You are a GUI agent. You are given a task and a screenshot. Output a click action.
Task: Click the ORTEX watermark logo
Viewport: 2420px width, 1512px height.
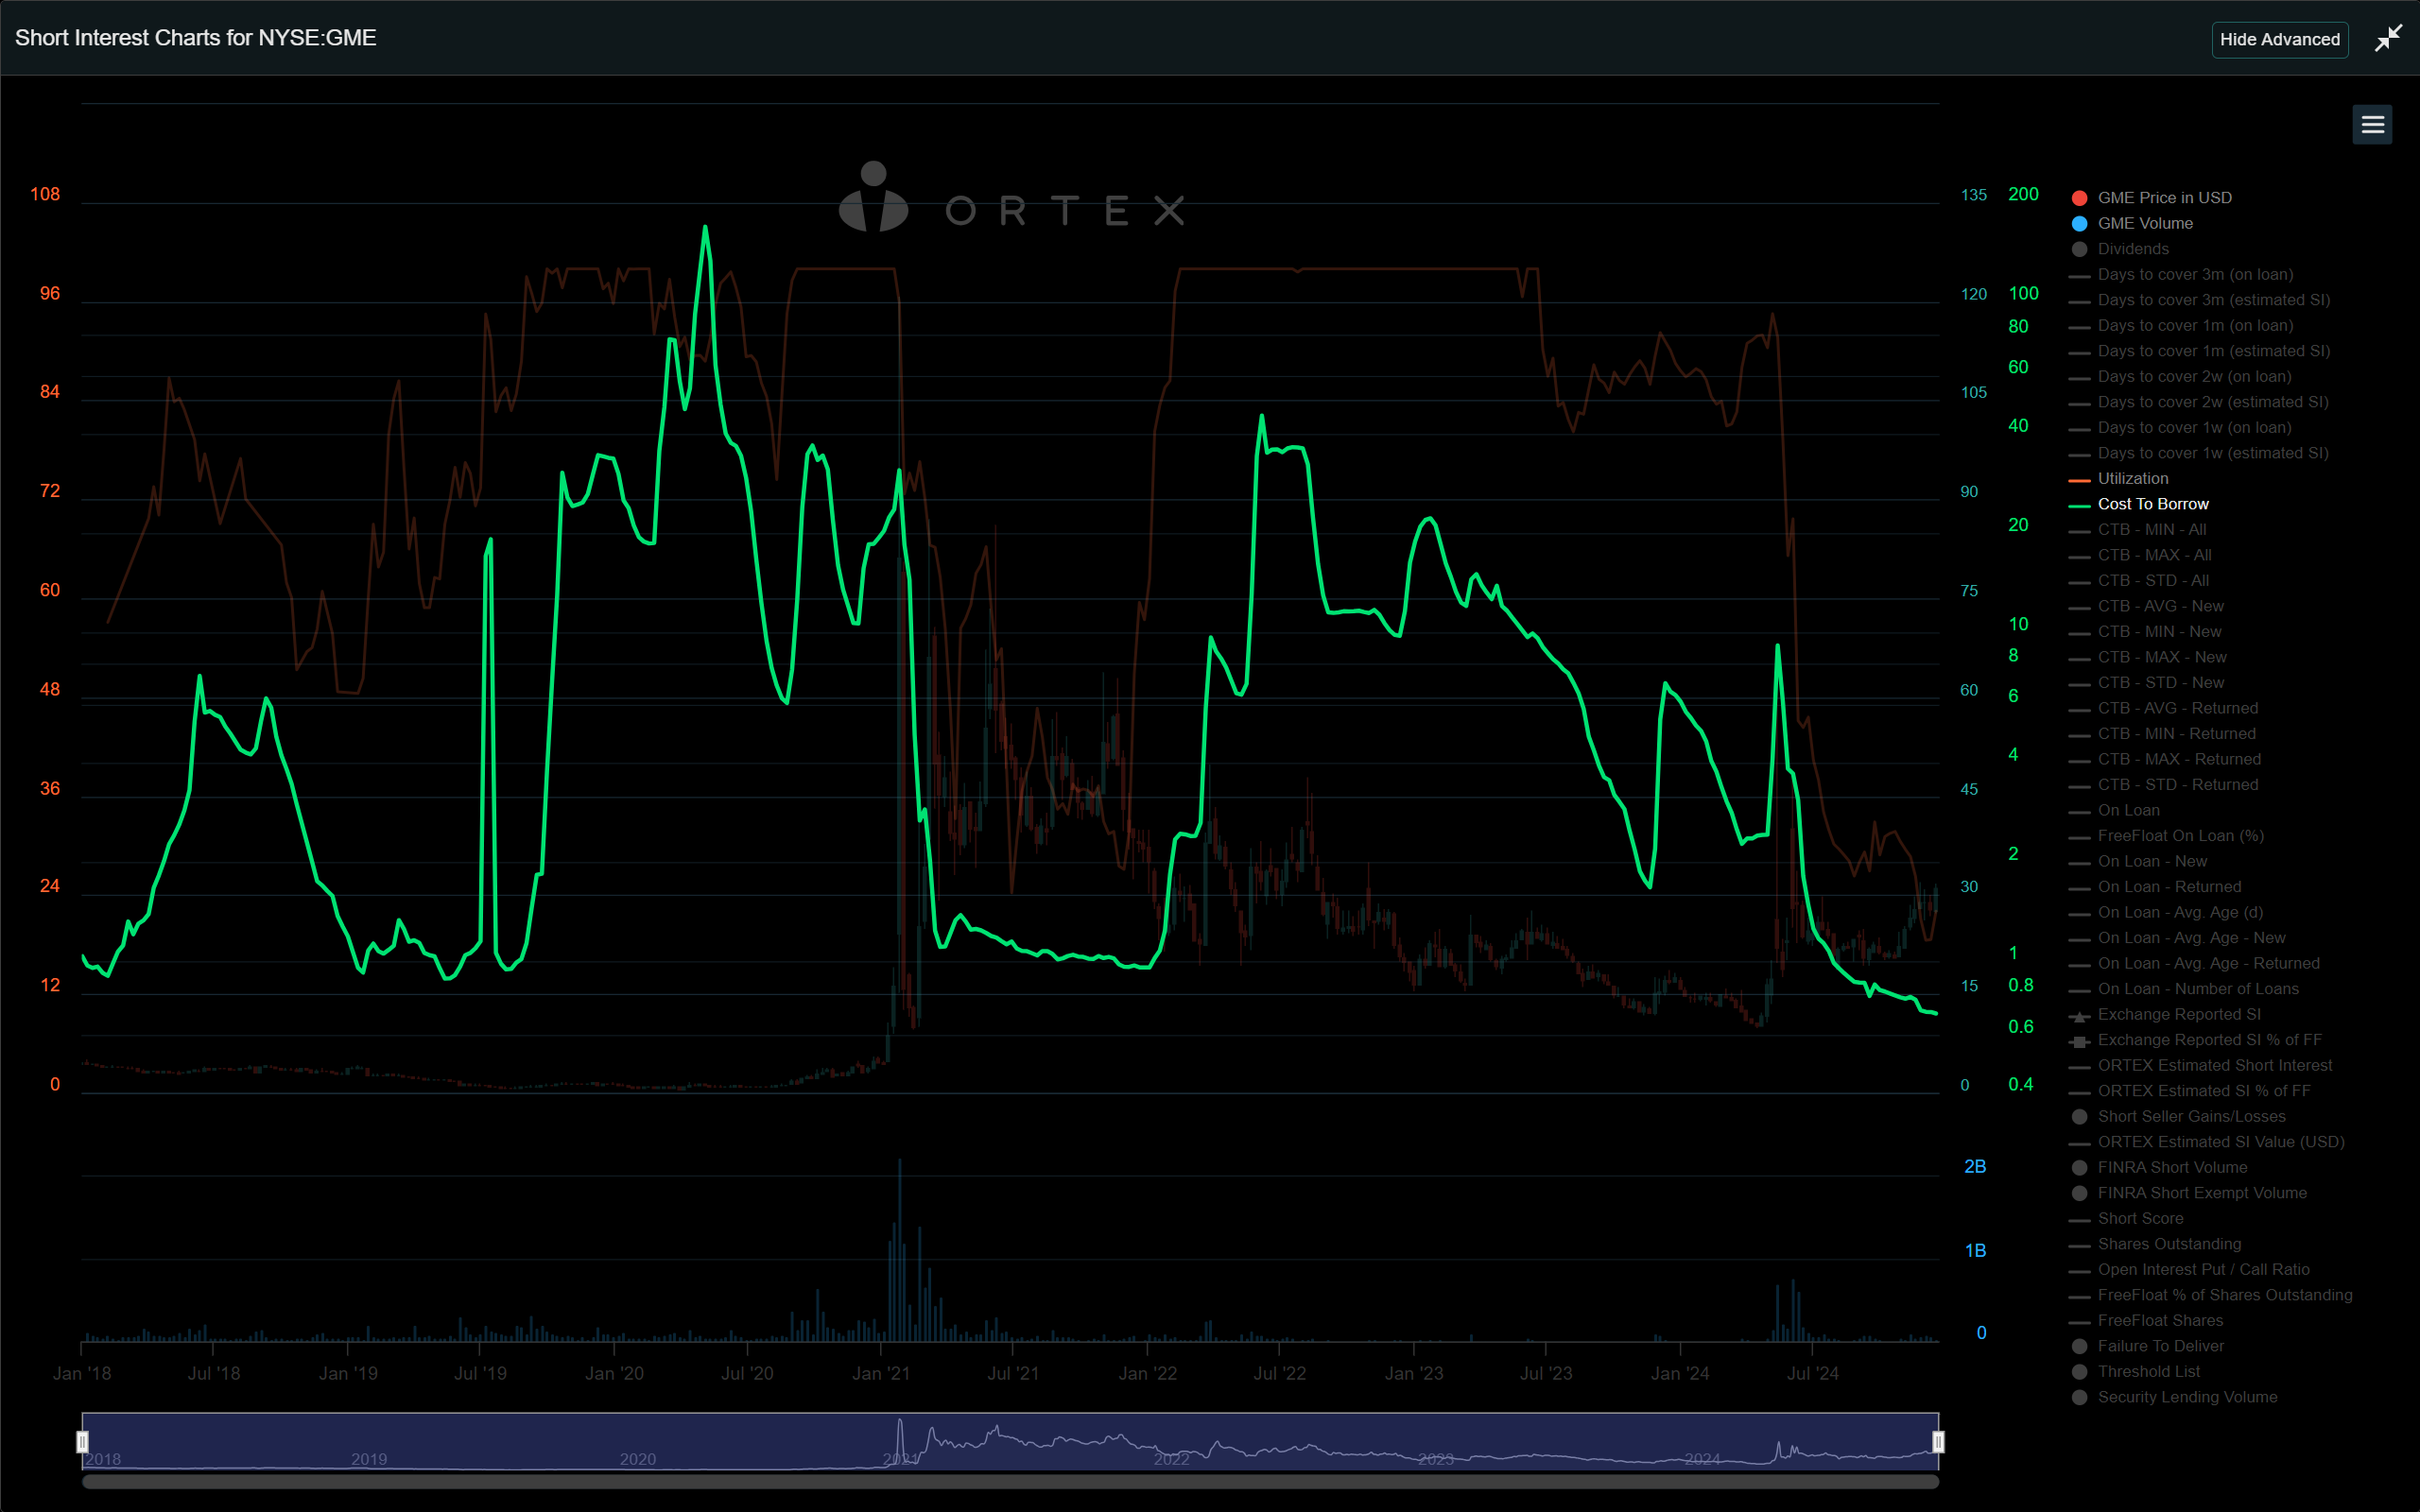coord(1011,203)
